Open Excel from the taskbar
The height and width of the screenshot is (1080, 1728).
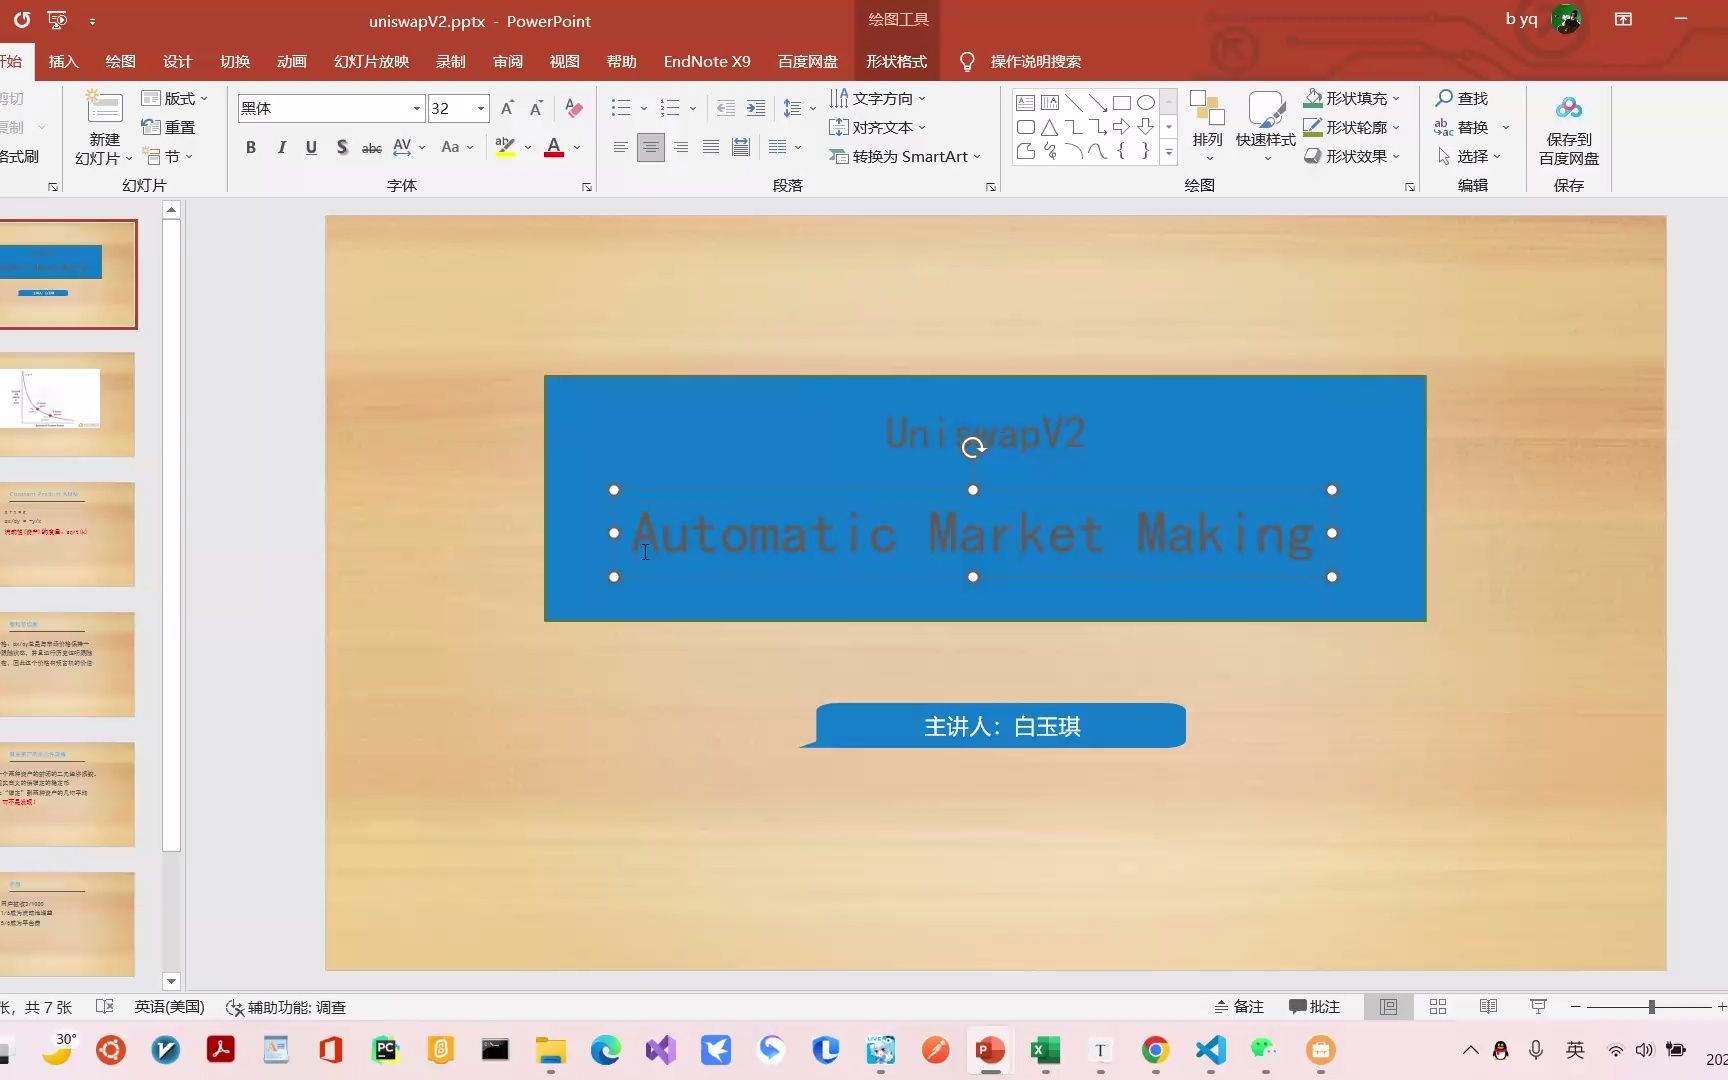coord(1045,1050)
